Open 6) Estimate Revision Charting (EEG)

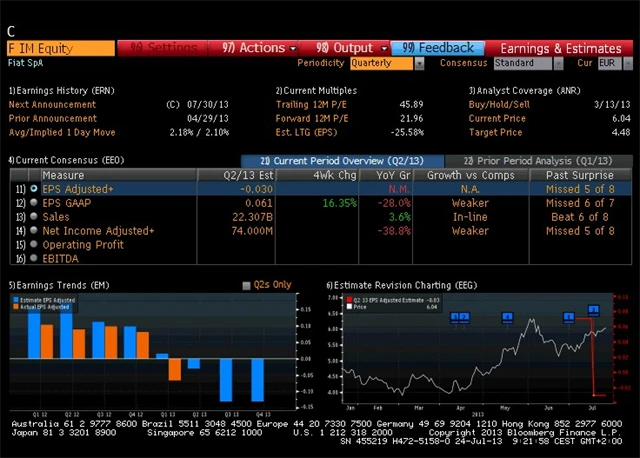click(x=402, y=285)
